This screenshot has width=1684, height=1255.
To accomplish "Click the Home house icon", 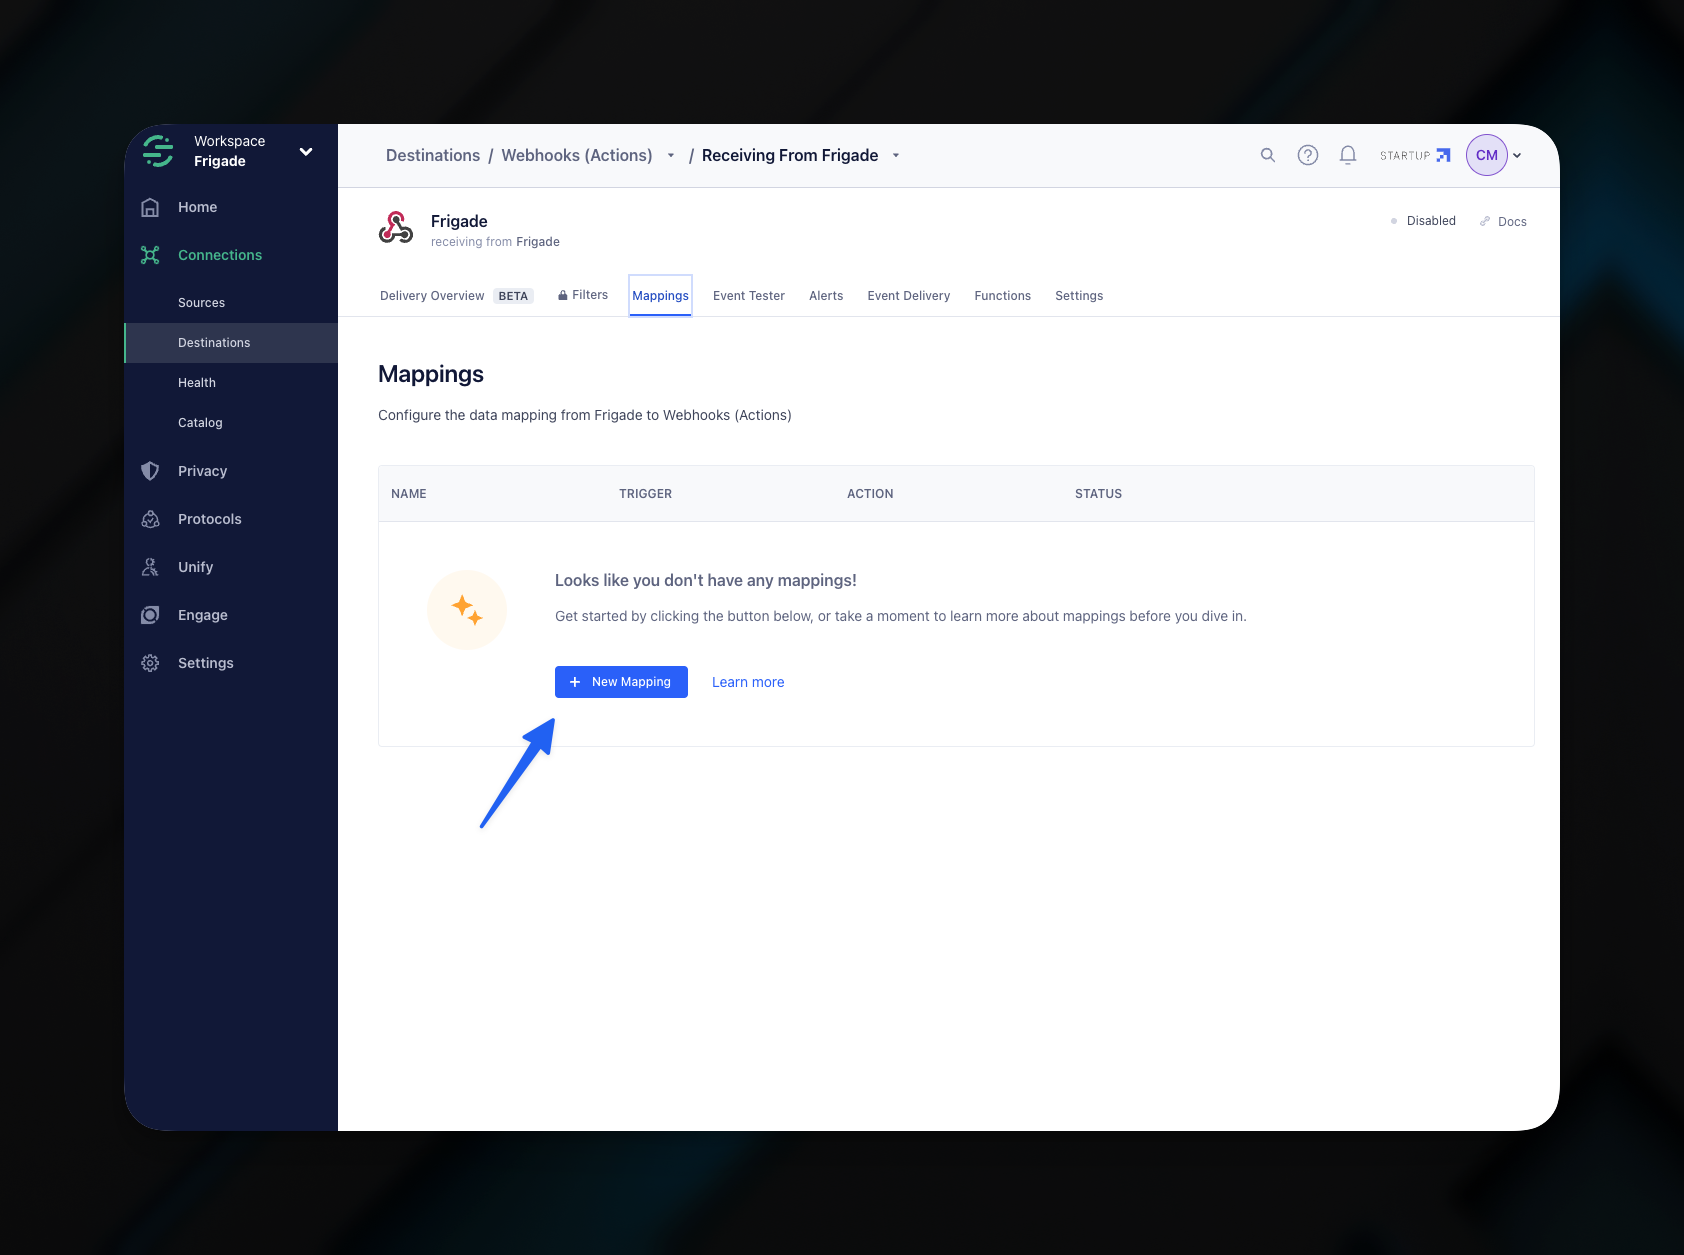I will point(150,207).
